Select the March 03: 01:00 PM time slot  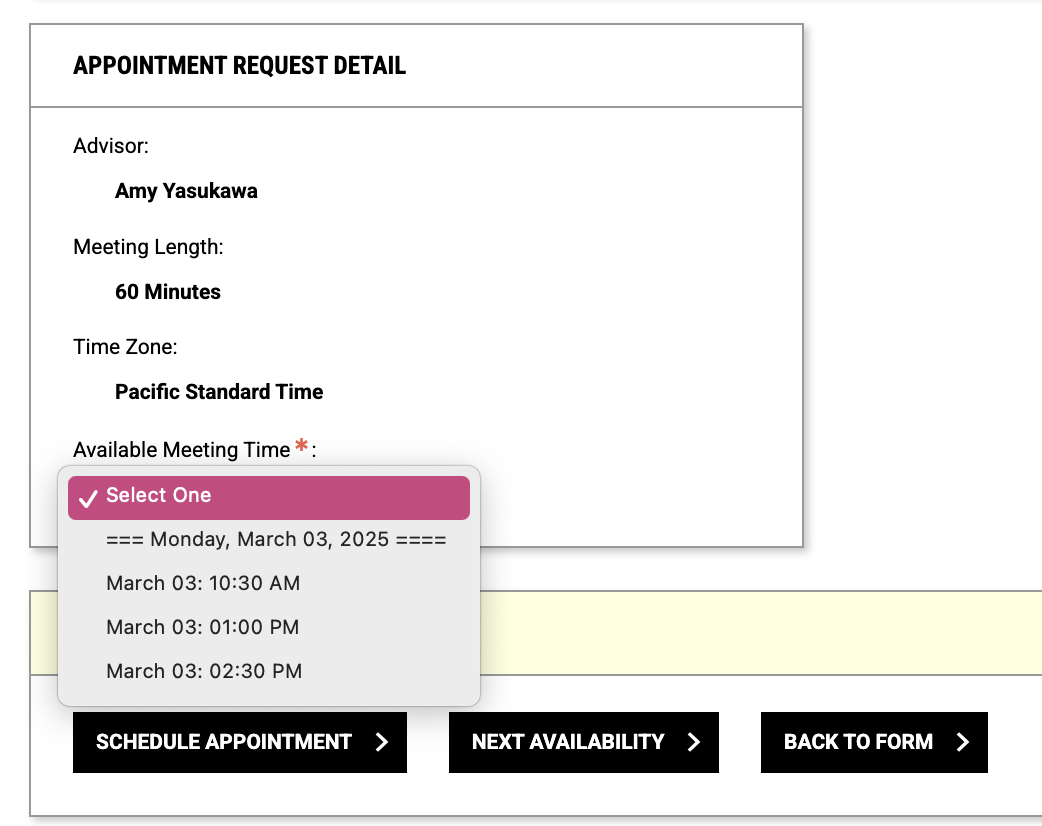click(x=203, y=627)
